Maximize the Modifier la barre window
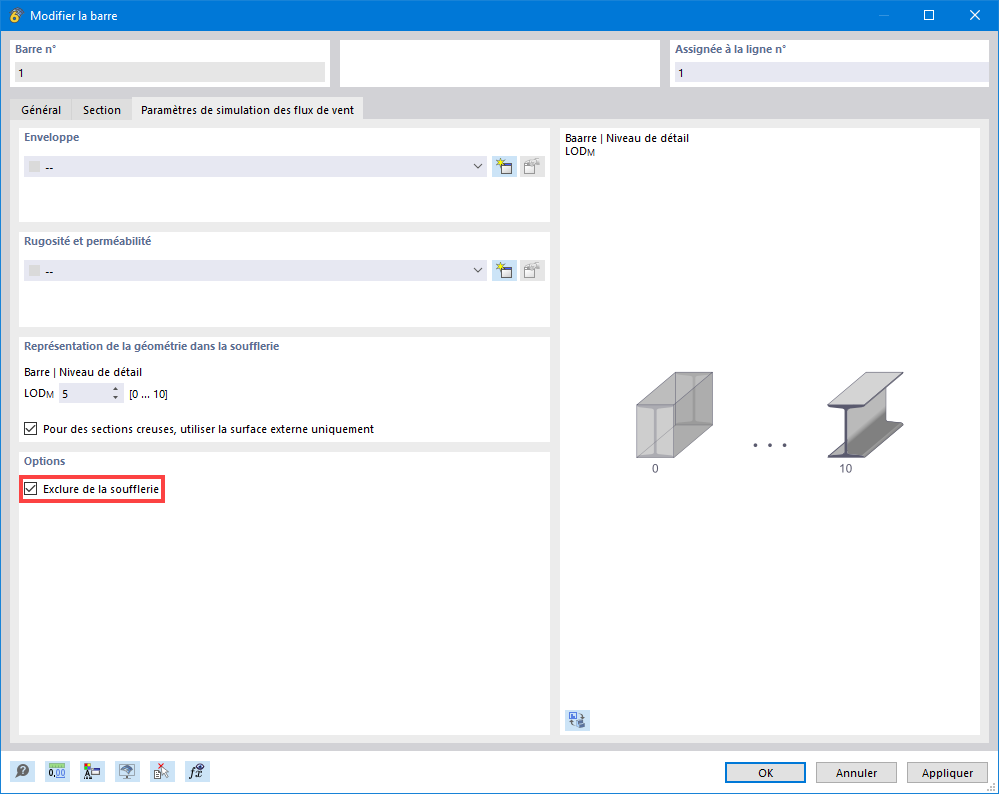 pos(929,15)
